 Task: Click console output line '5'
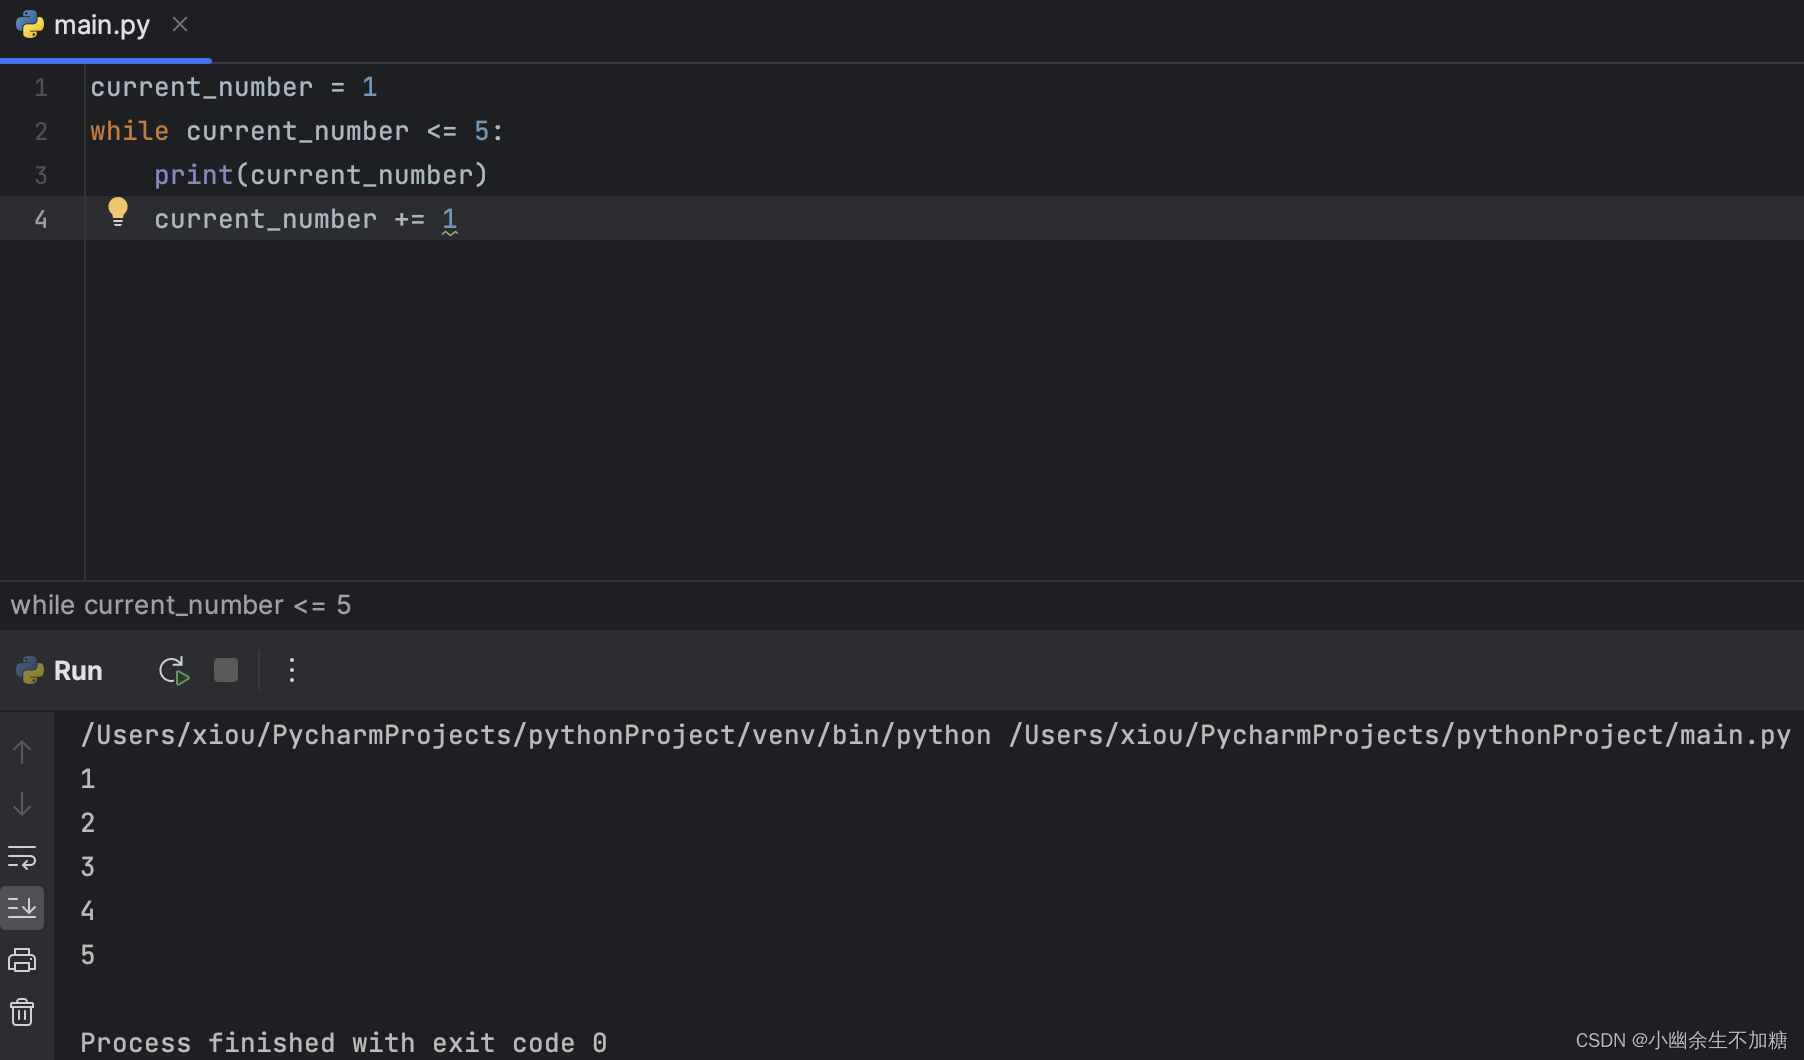coord(88,955)
